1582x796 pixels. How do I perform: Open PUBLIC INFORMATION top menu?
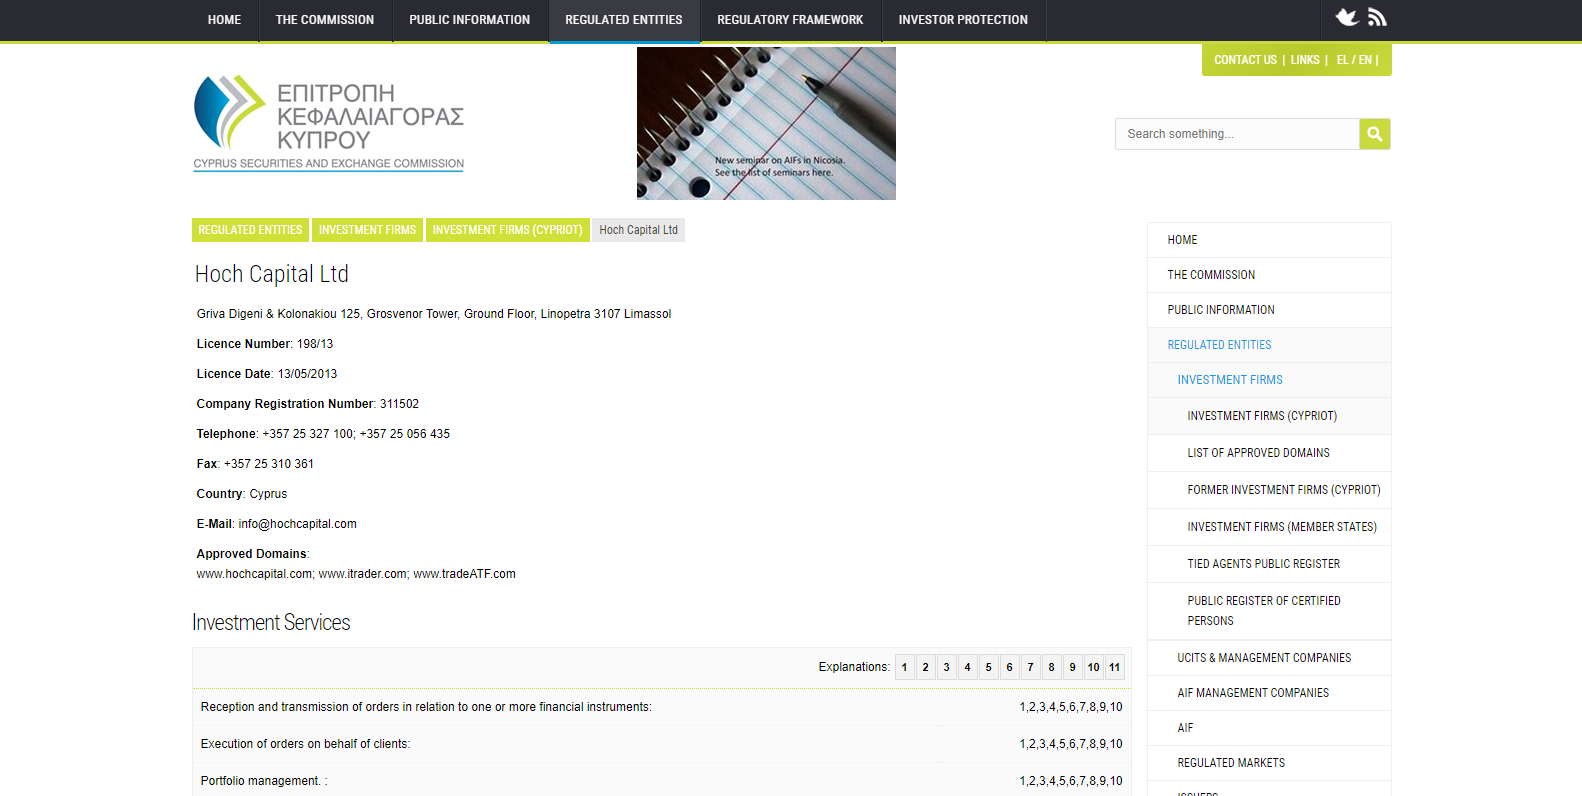click(470, 20)
